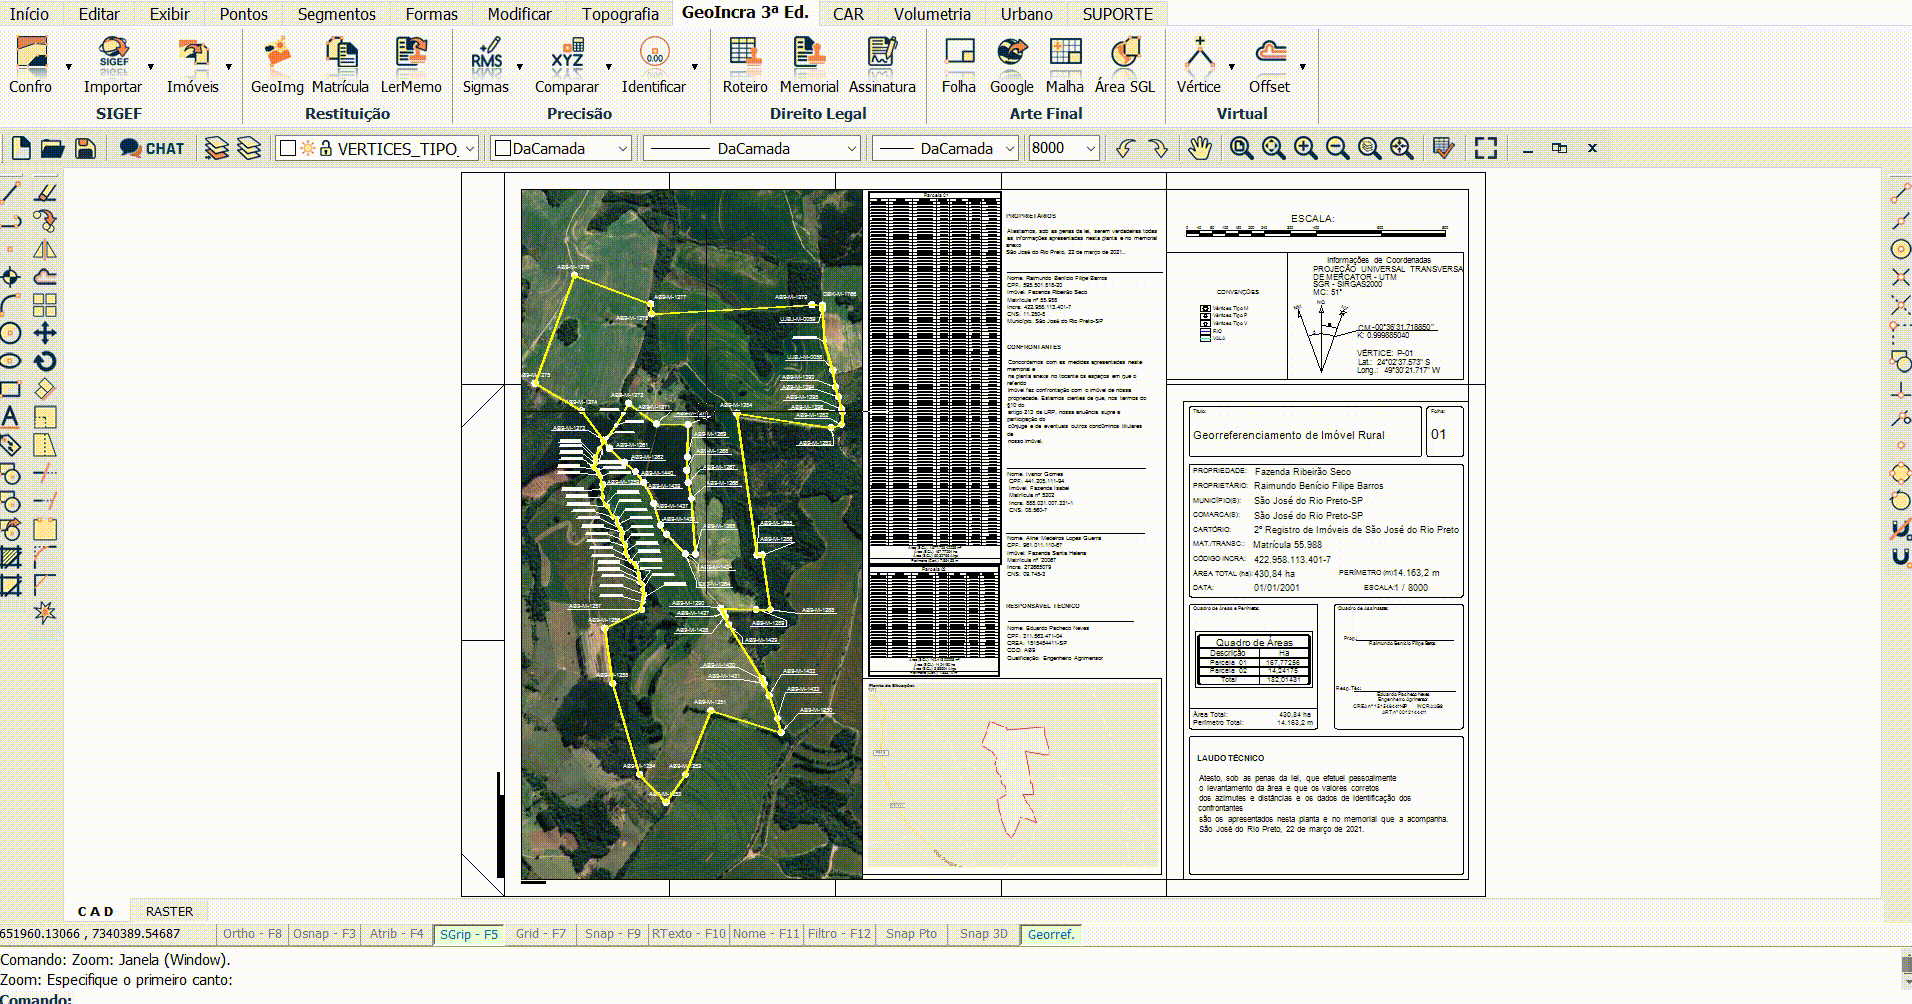1912x1004 pixels.
Task: Expand the Importar dropdown arrow
Action: click(x=151, y=67)
